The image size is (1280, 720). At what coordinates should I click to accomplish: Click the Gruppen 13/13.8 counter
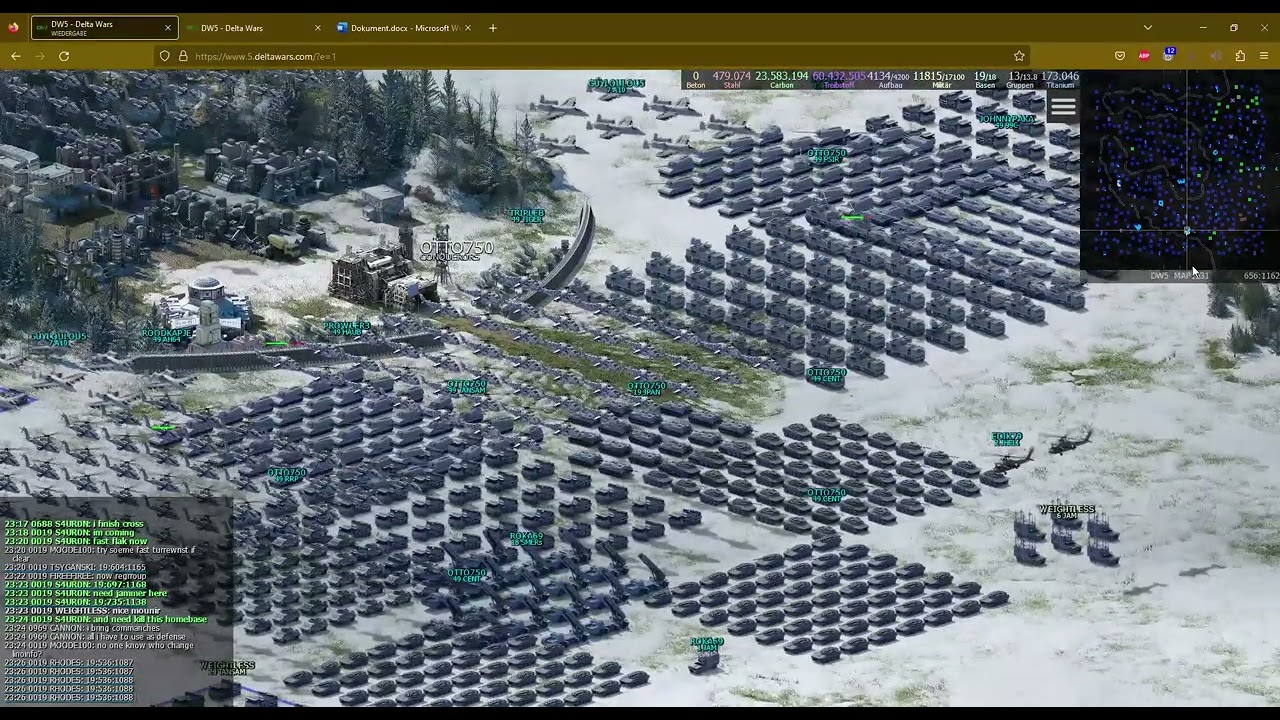click(x=1022, y=80)
